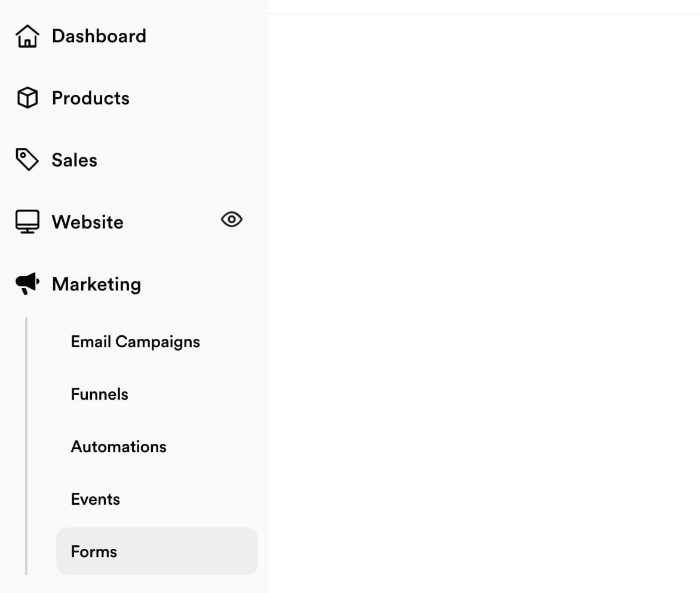This screenshot has width=700, height=593.
Task: Click the Dashboard house icon
Action: (27, 36)
